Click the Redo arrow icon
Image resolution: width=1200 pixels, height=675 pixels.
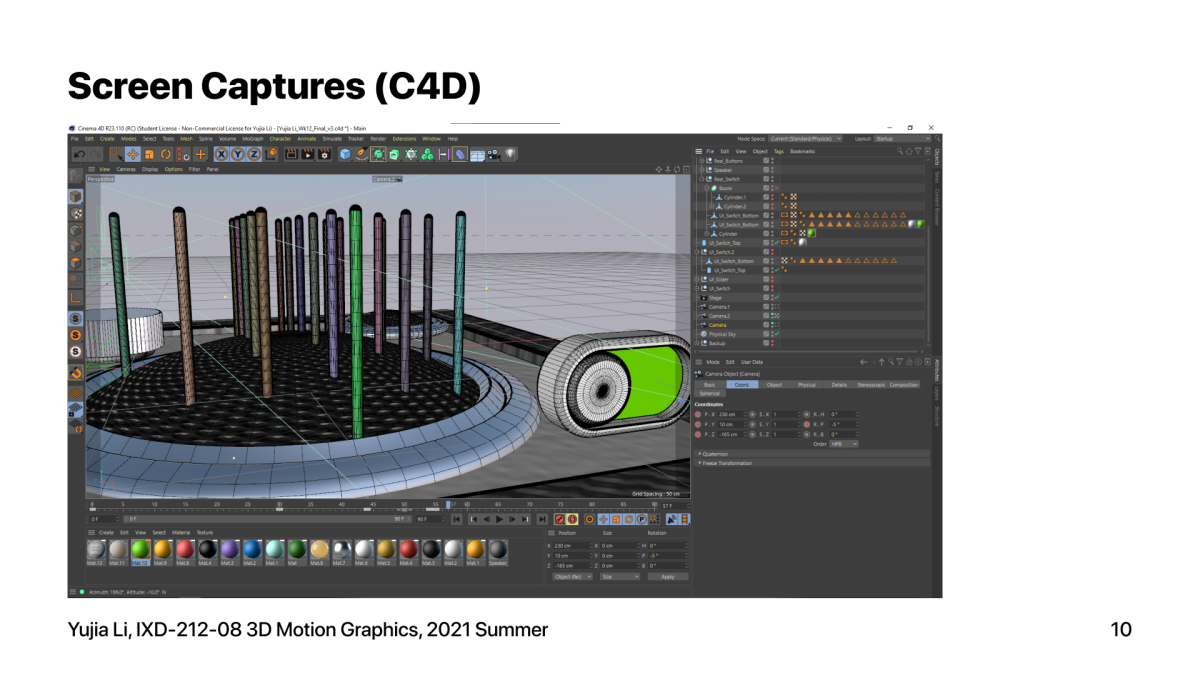96,154
